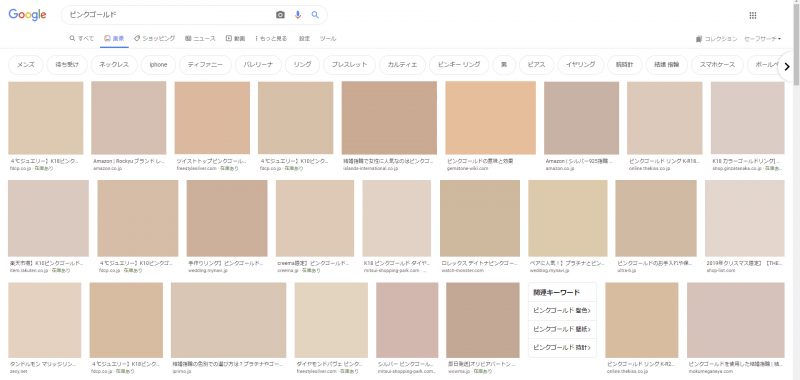
Task: Select the 画像 tab
Action: coord(114,38)
